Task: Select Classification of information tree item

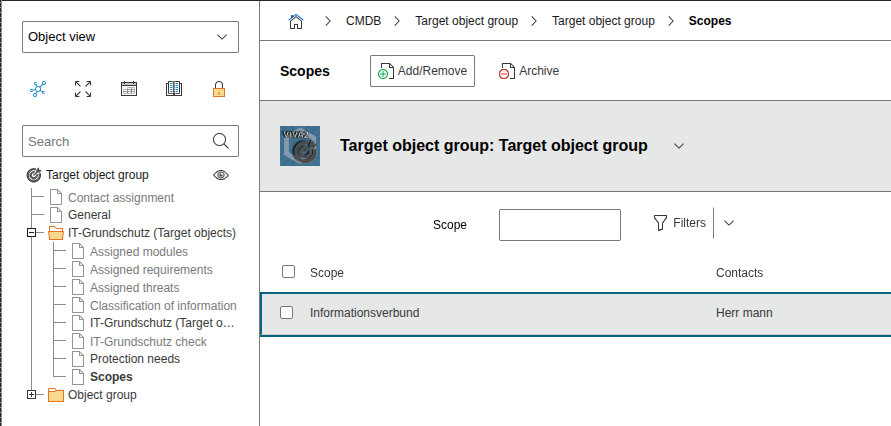Action: [163, 306]
